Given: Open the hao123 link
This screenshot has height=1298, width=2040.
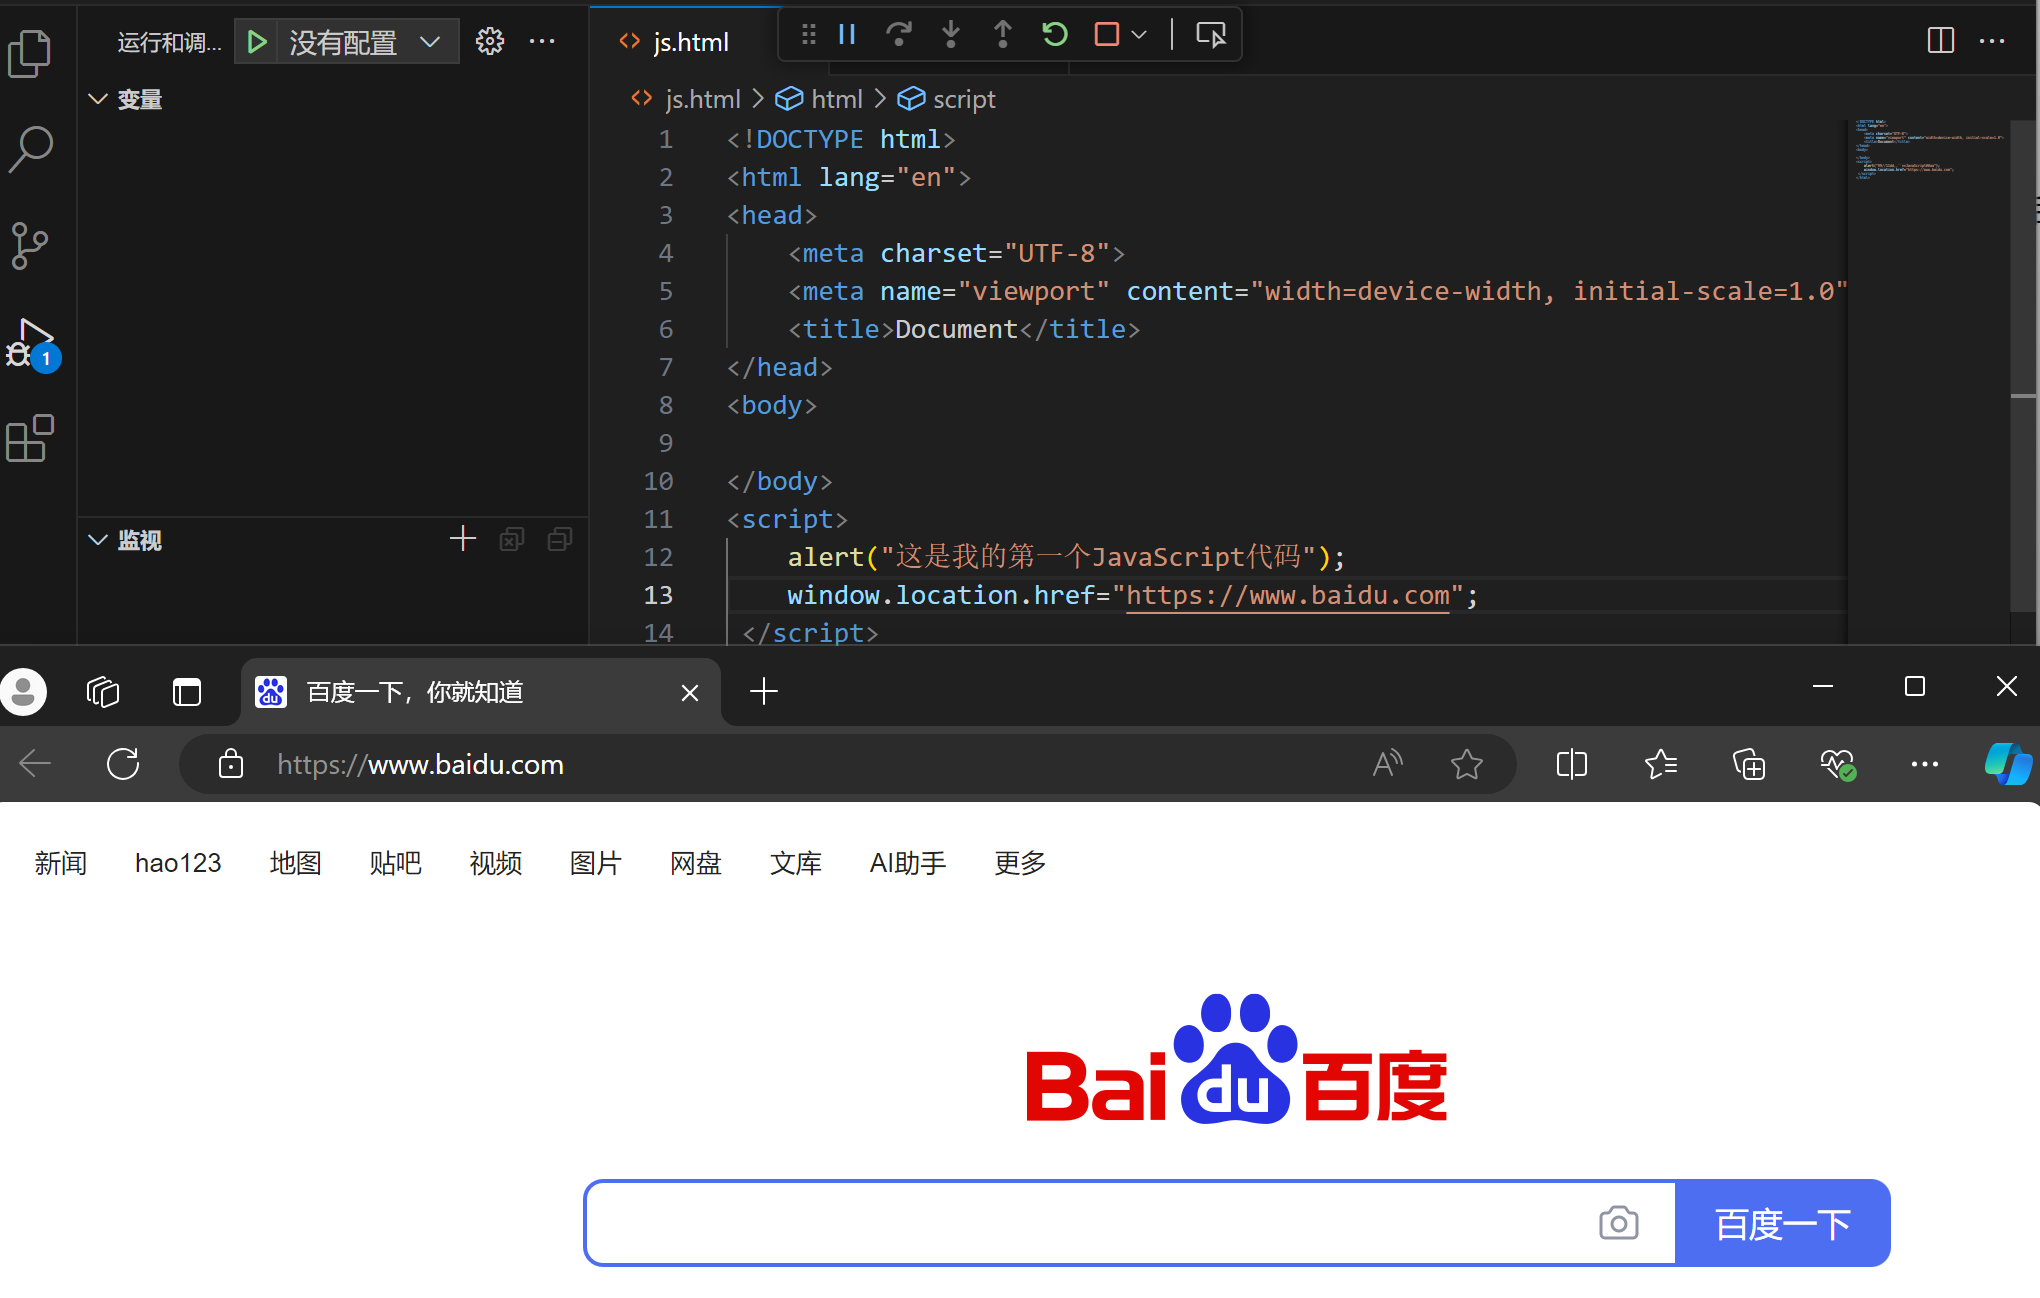Looking at the screenshot, I should pyautogui.click(x=178, y=863).
